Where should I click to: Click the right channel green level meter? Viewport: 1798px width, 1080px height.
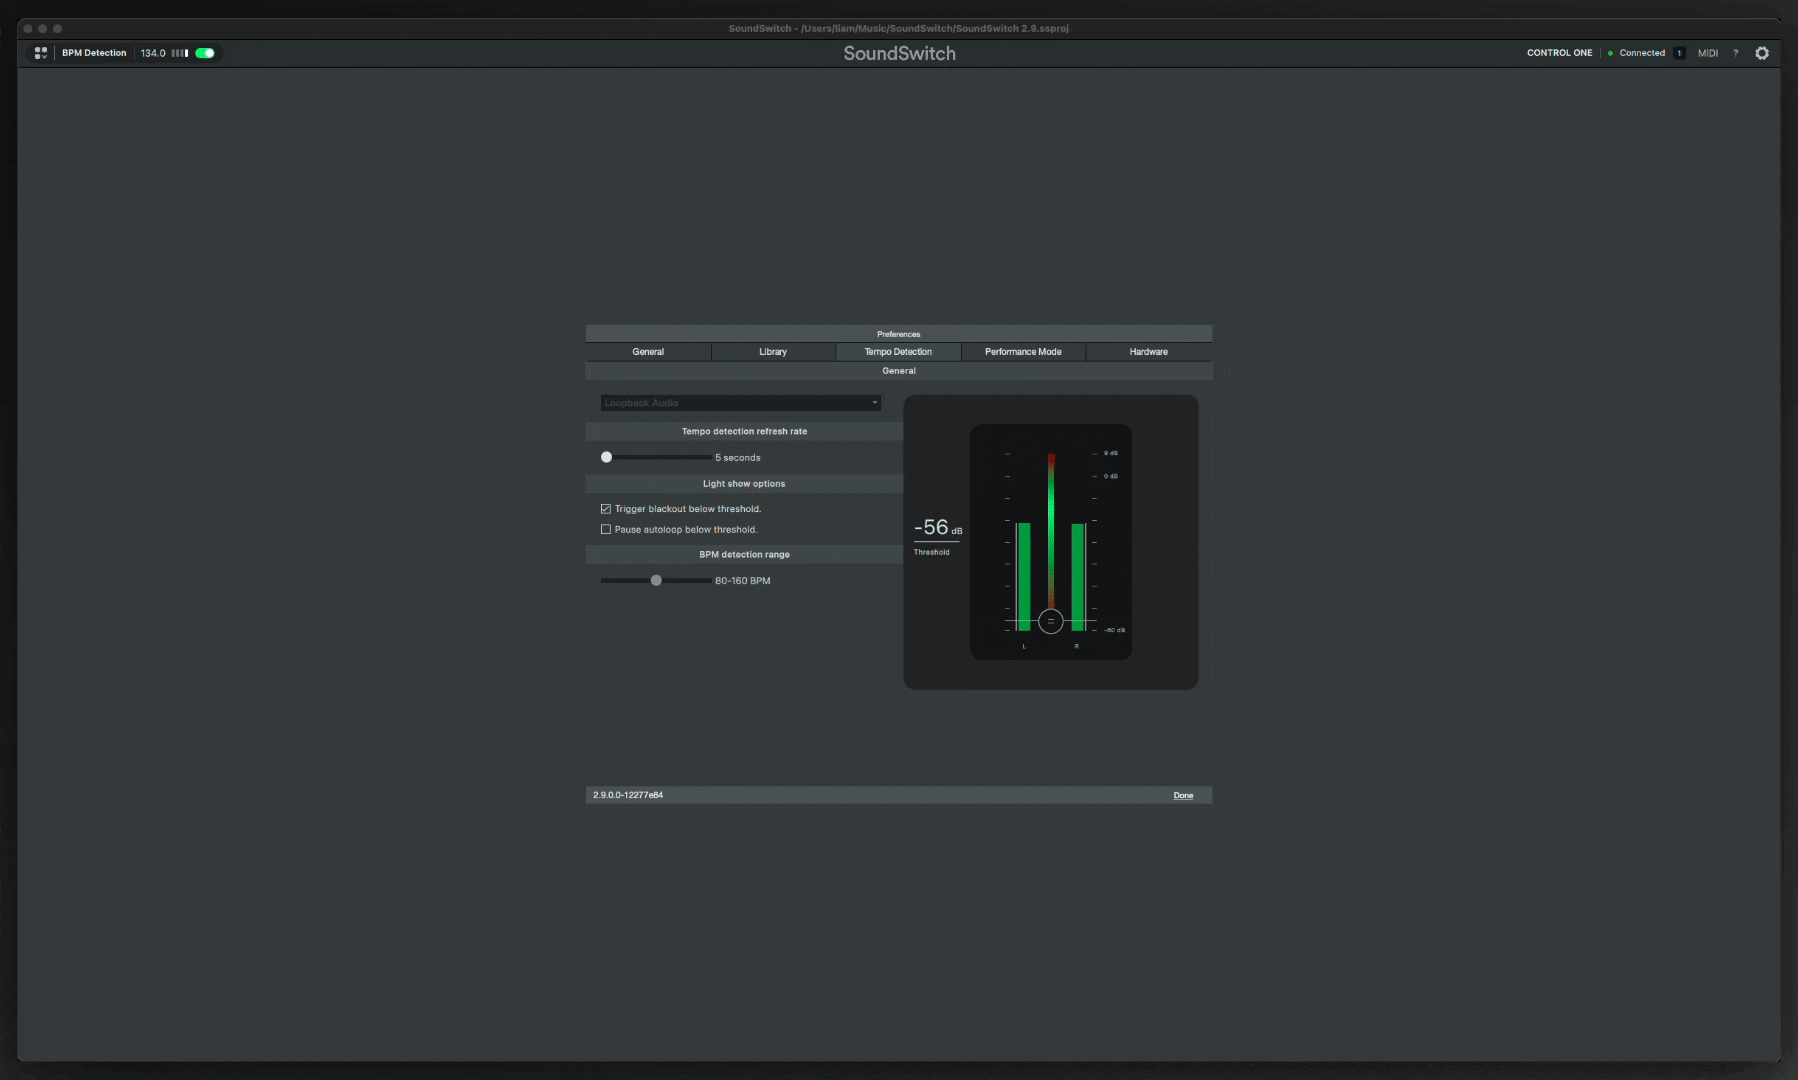1078,577
